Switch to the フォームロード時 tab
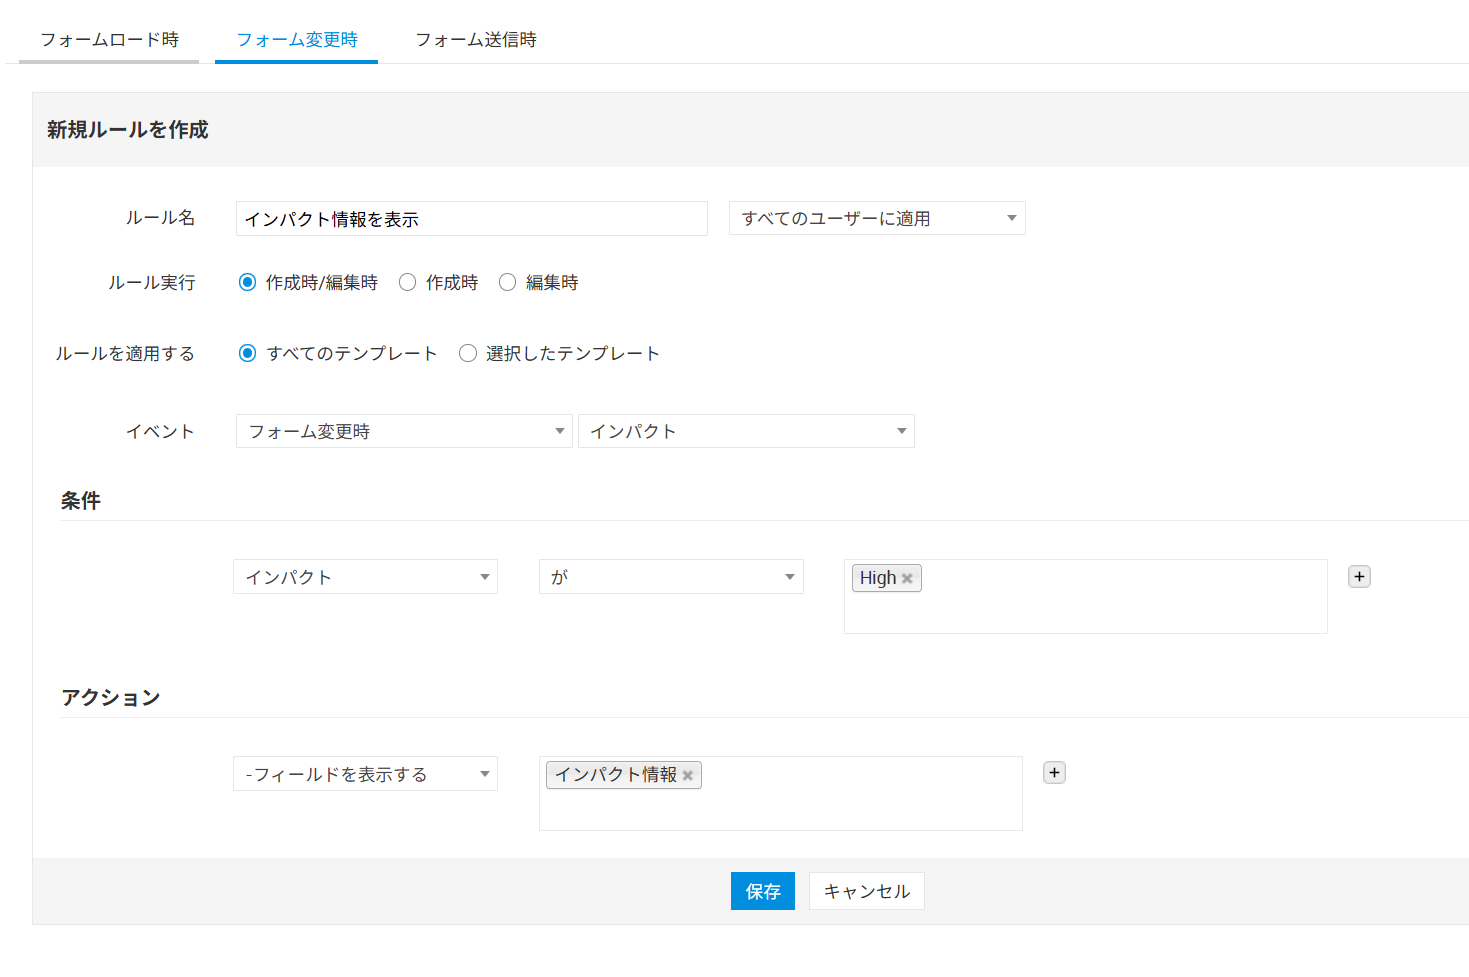Image resolution: width=1469 pixels, height=977 pixels. [109, 40]
